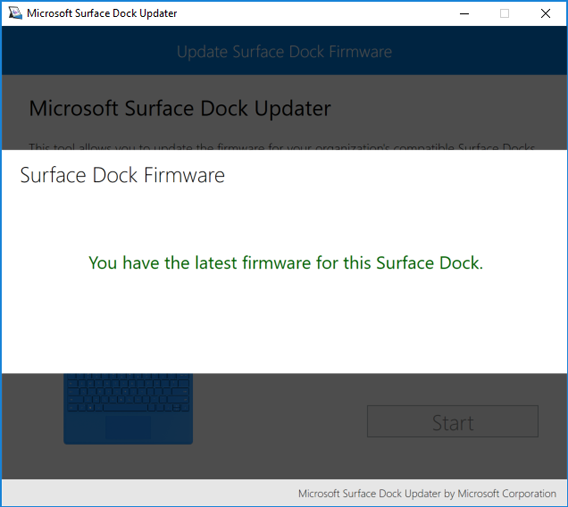
Task: Click the green latest firmware message
Action: click(286, 263)
